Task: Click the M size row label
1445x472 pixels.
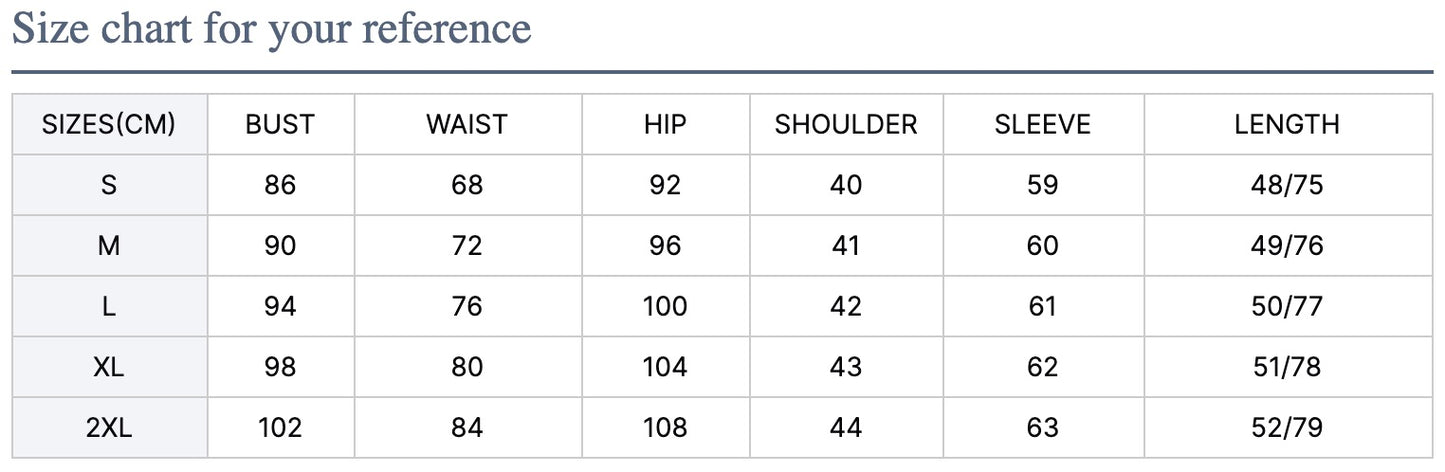Action: 109,246
